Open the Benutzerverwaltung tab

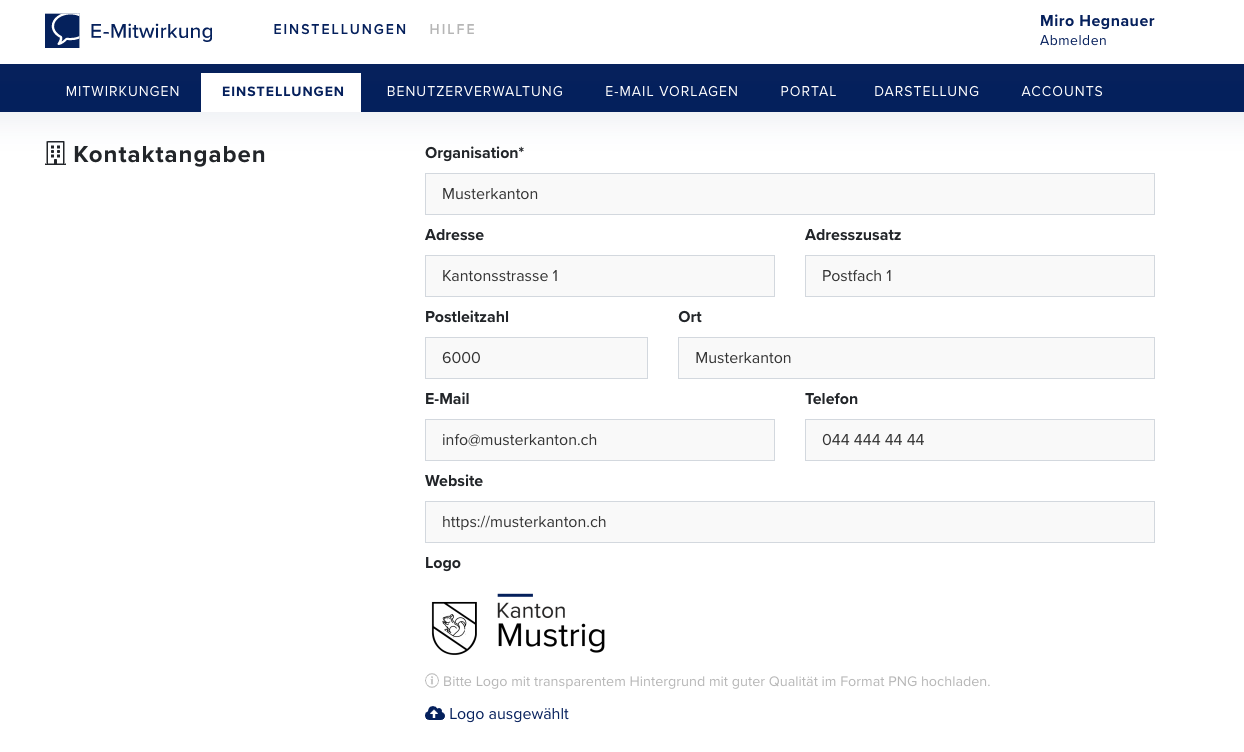tap(475, 91)
